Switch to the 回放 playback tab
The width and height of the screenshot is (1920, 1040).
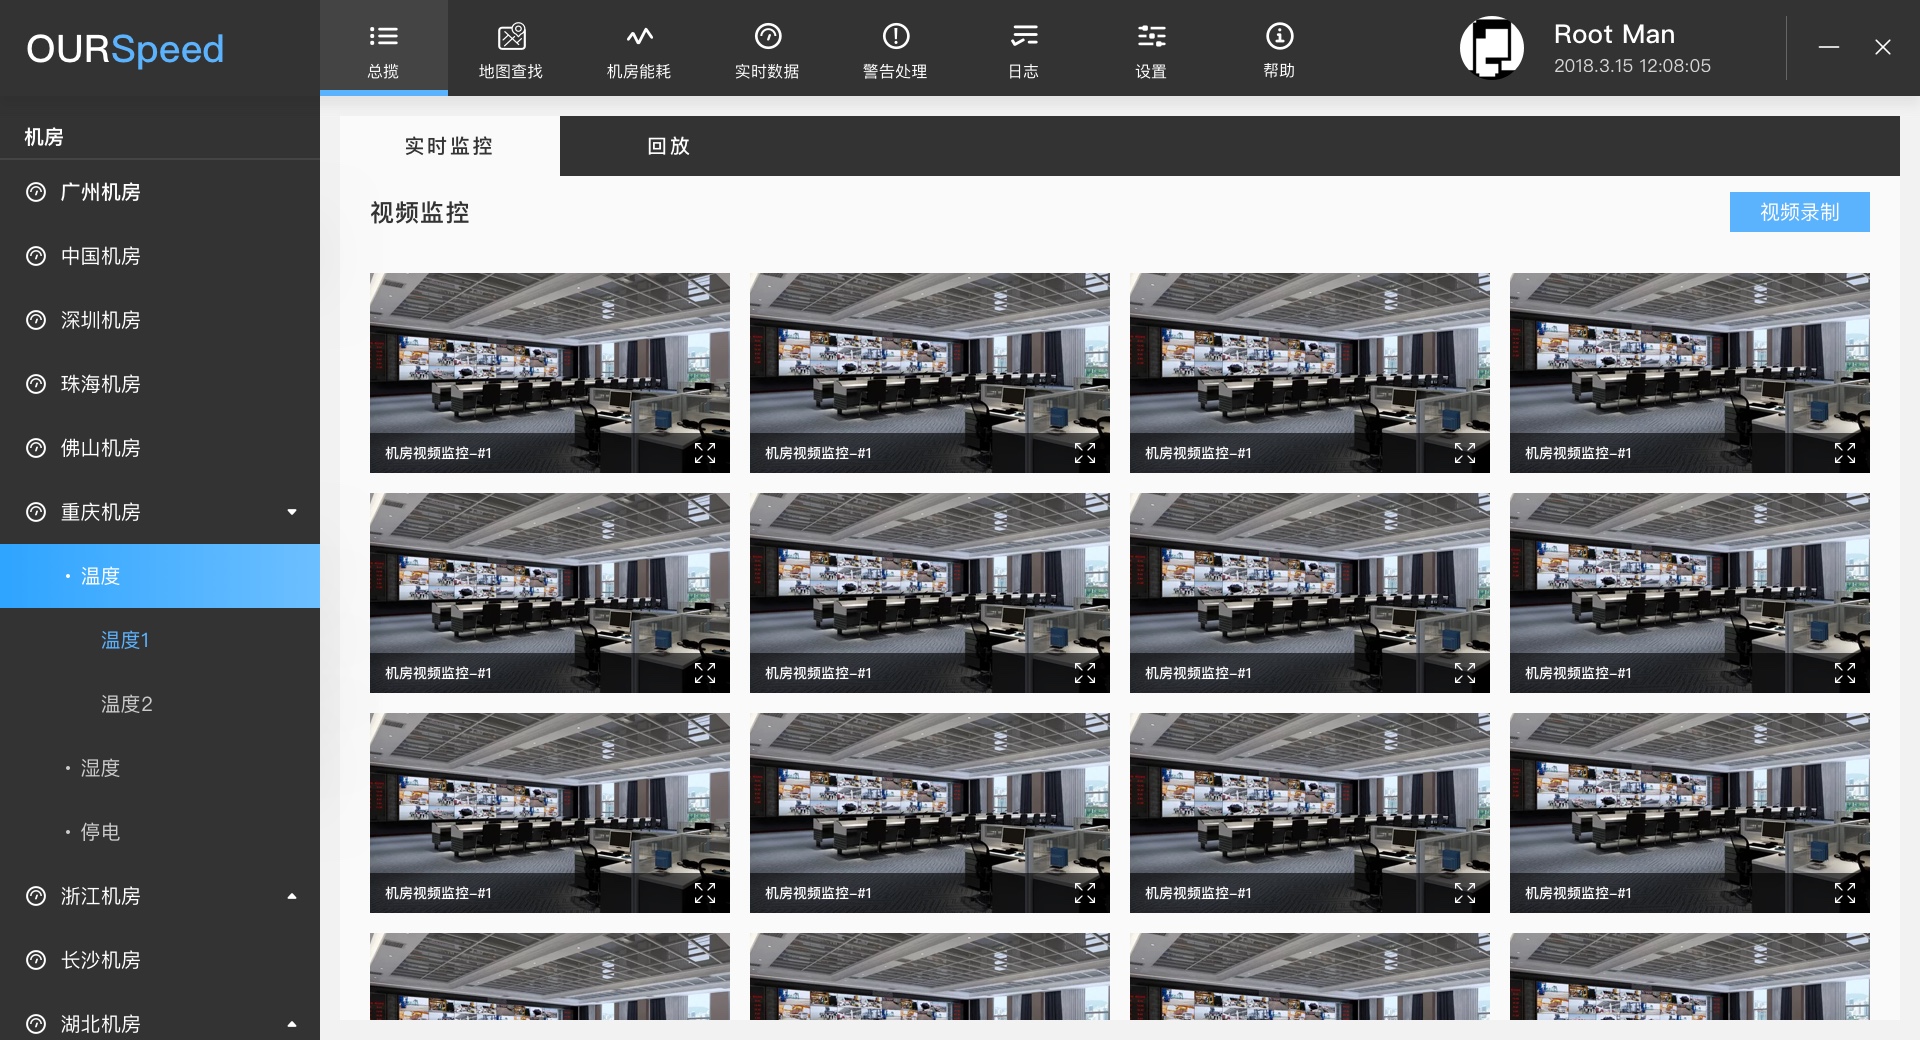coord(668,146)
